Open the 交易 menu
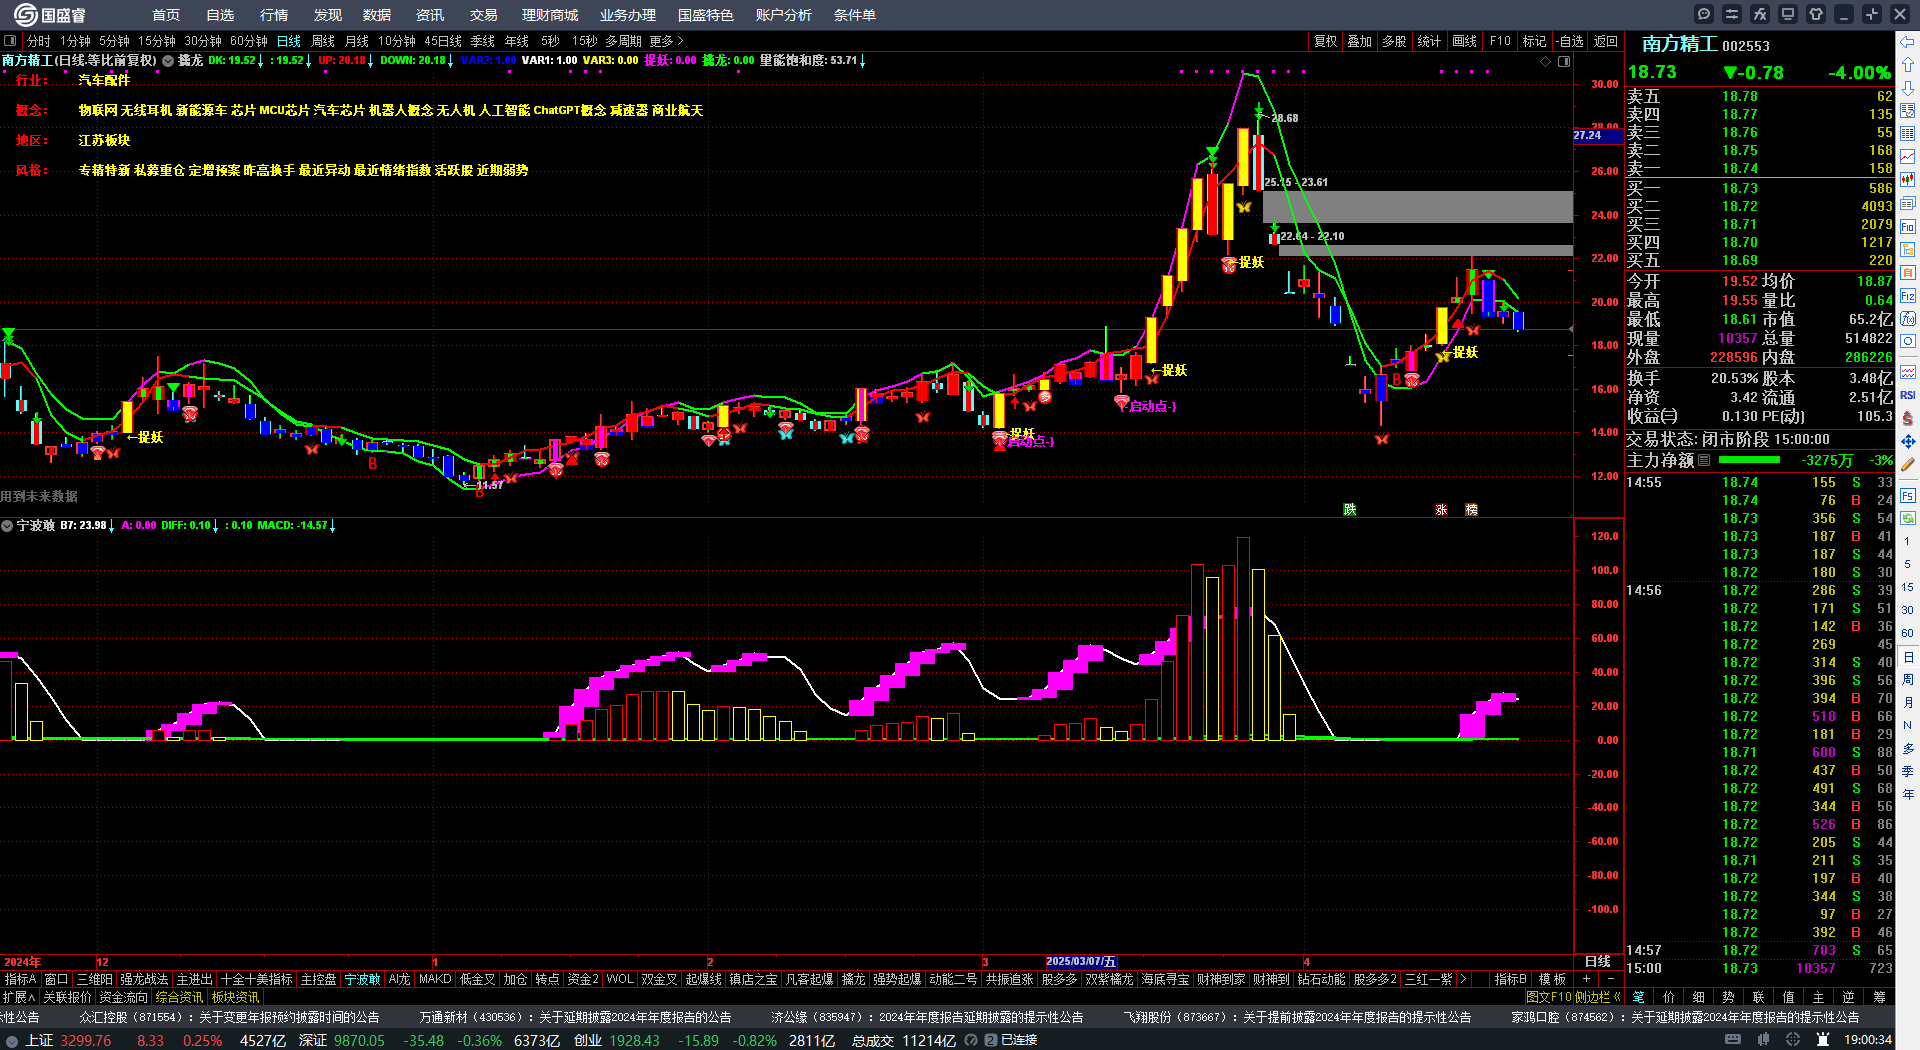Screen dimensions: 1920x1050 click(484, 15)
